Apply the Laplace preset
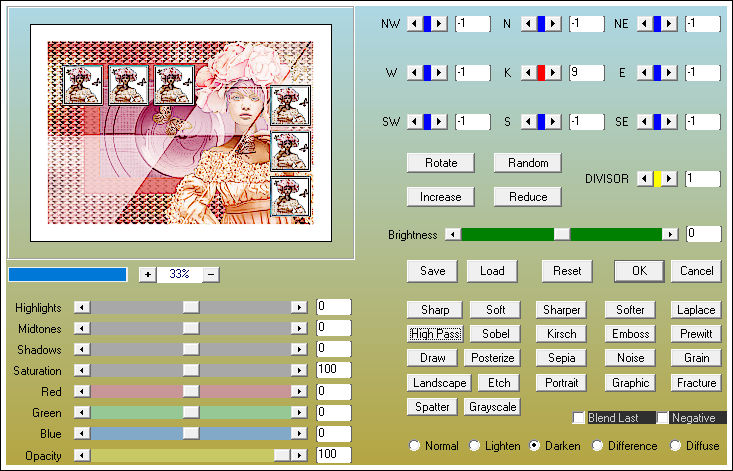Image resolution: width=733 pixels, height=471 pixels. (696, 310)
